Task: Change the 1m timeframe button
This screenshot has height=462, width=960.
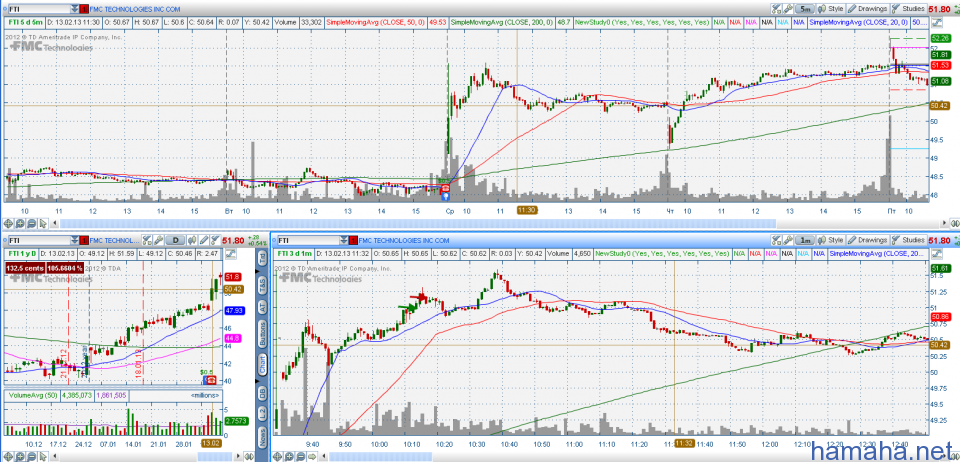Action: [804, 240]
